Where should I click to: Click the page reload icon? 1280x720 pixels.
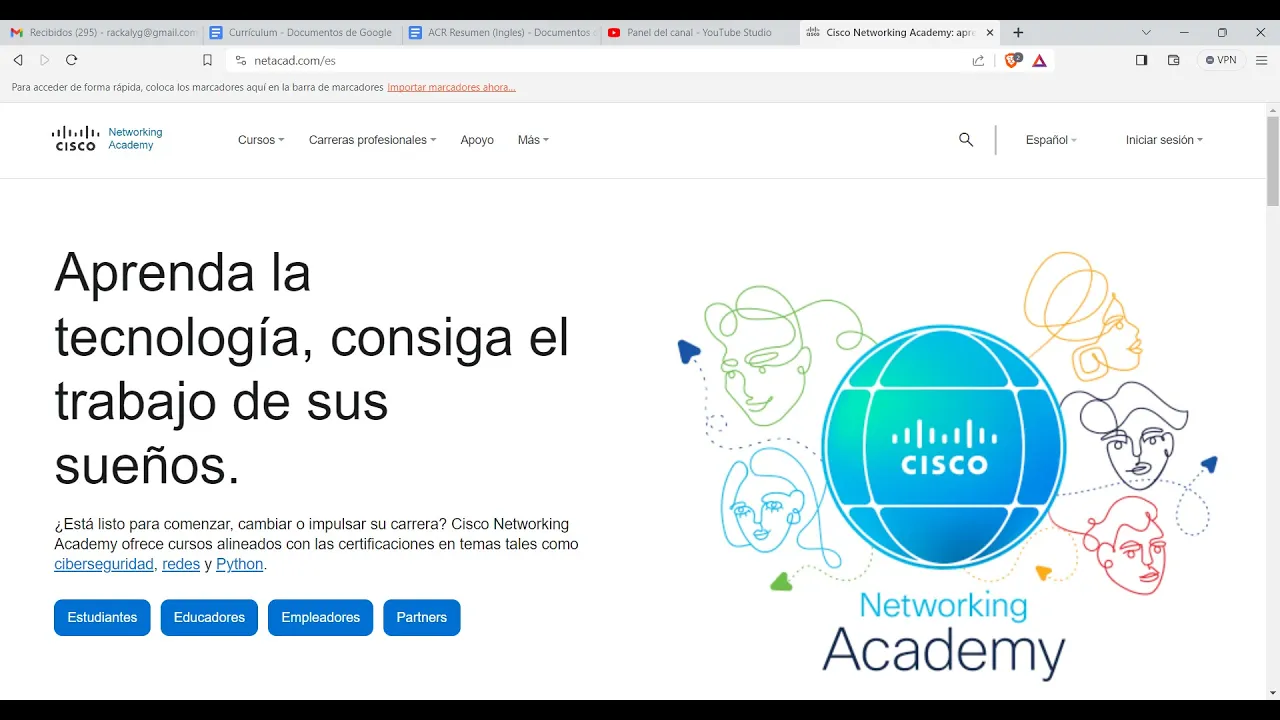(71, 60)
